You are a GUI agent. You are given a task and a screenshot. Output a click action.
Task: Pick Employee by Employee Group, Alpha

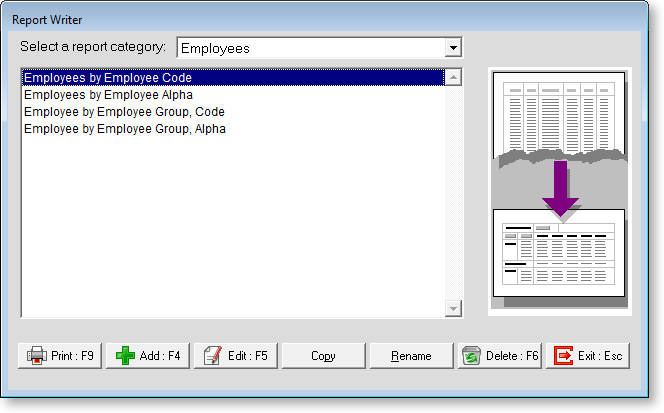tap(125, 129)
